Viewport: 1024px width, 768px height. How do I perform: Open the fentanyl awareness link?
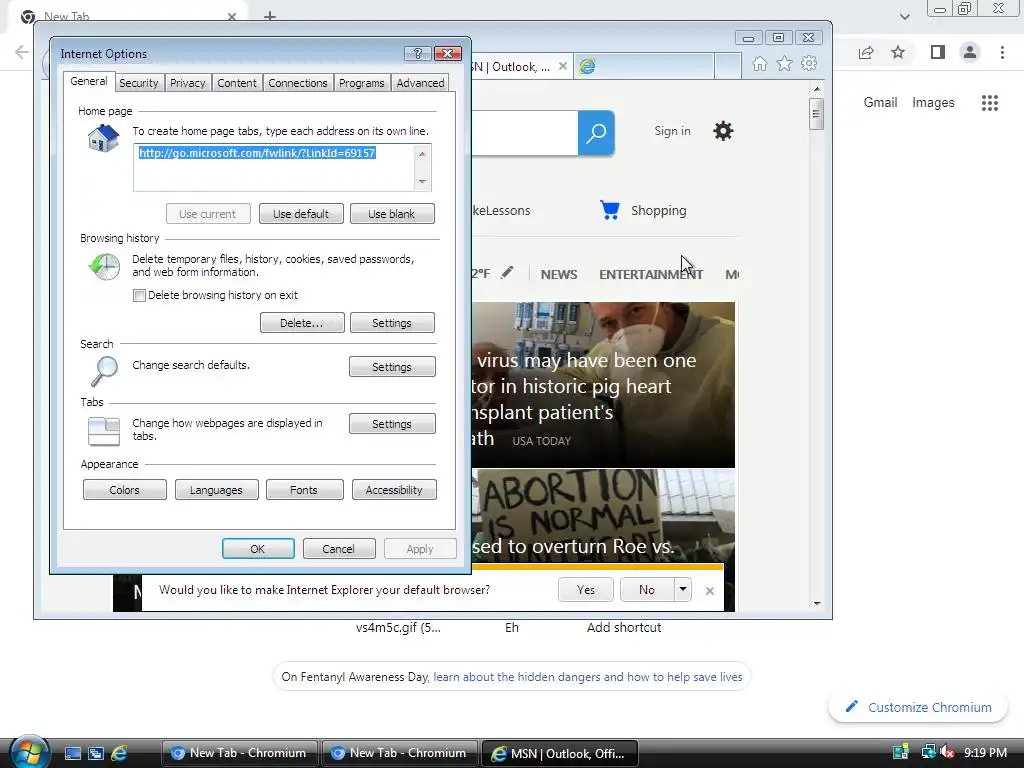point(588,677)
